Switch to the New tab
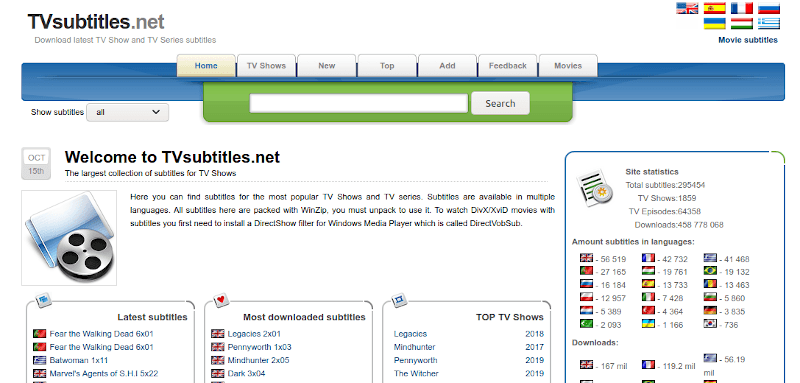 [x=327, y=66]
